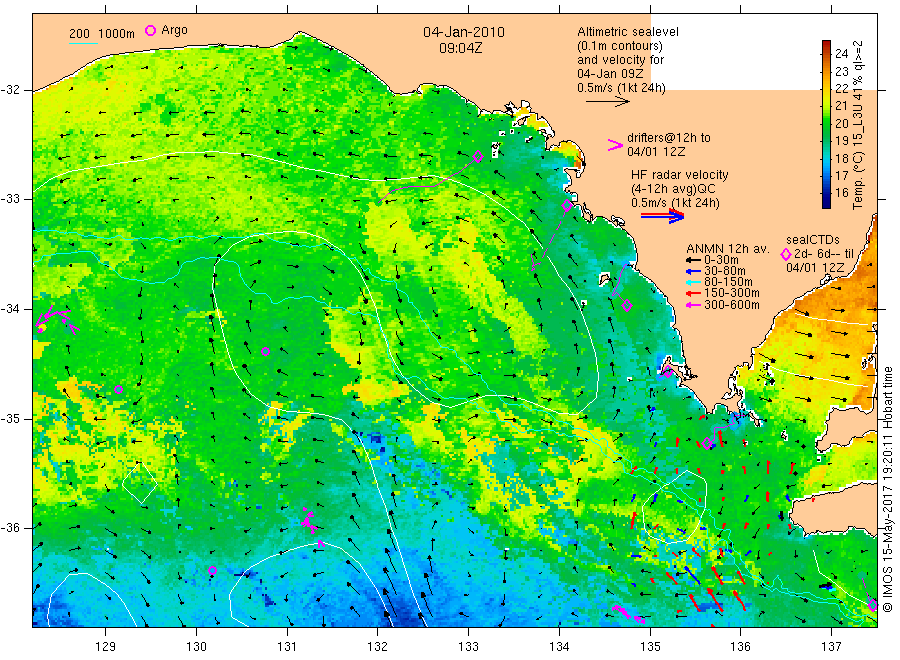900x660 pixels.
Task: Click the longitude axis label 132
Action: 378,646
